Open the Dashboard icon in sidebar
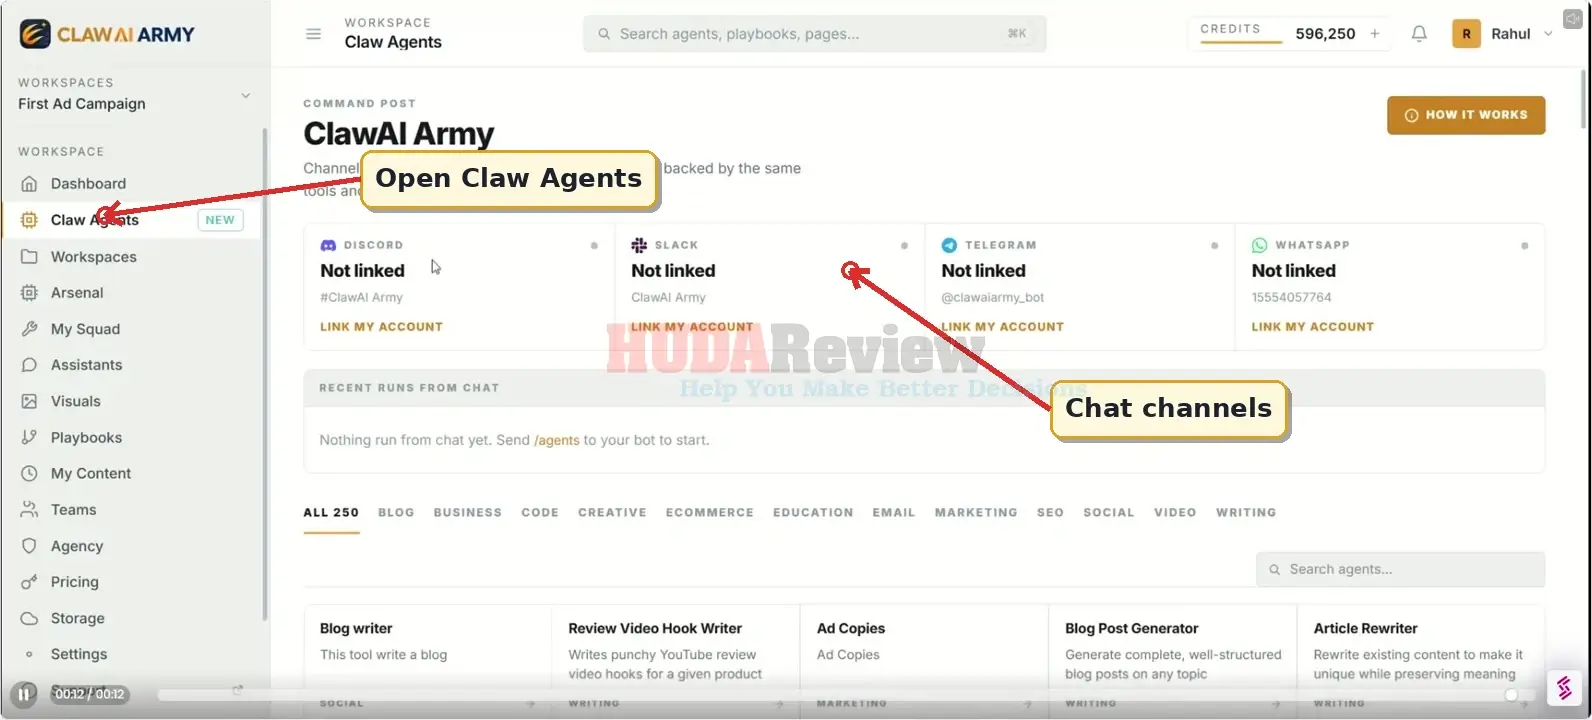Viewport: 1592px width, 720px height. 29,184
